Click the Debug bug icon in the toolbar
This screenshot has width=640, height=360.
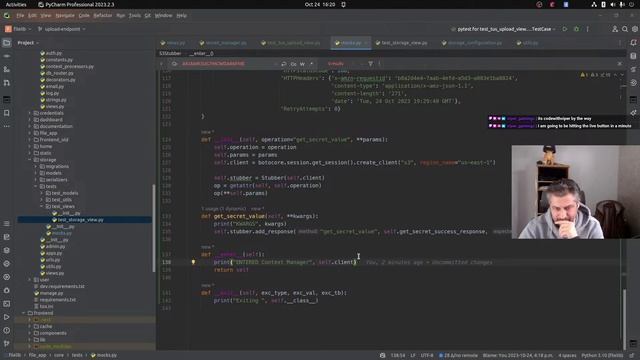pos(576,29)
